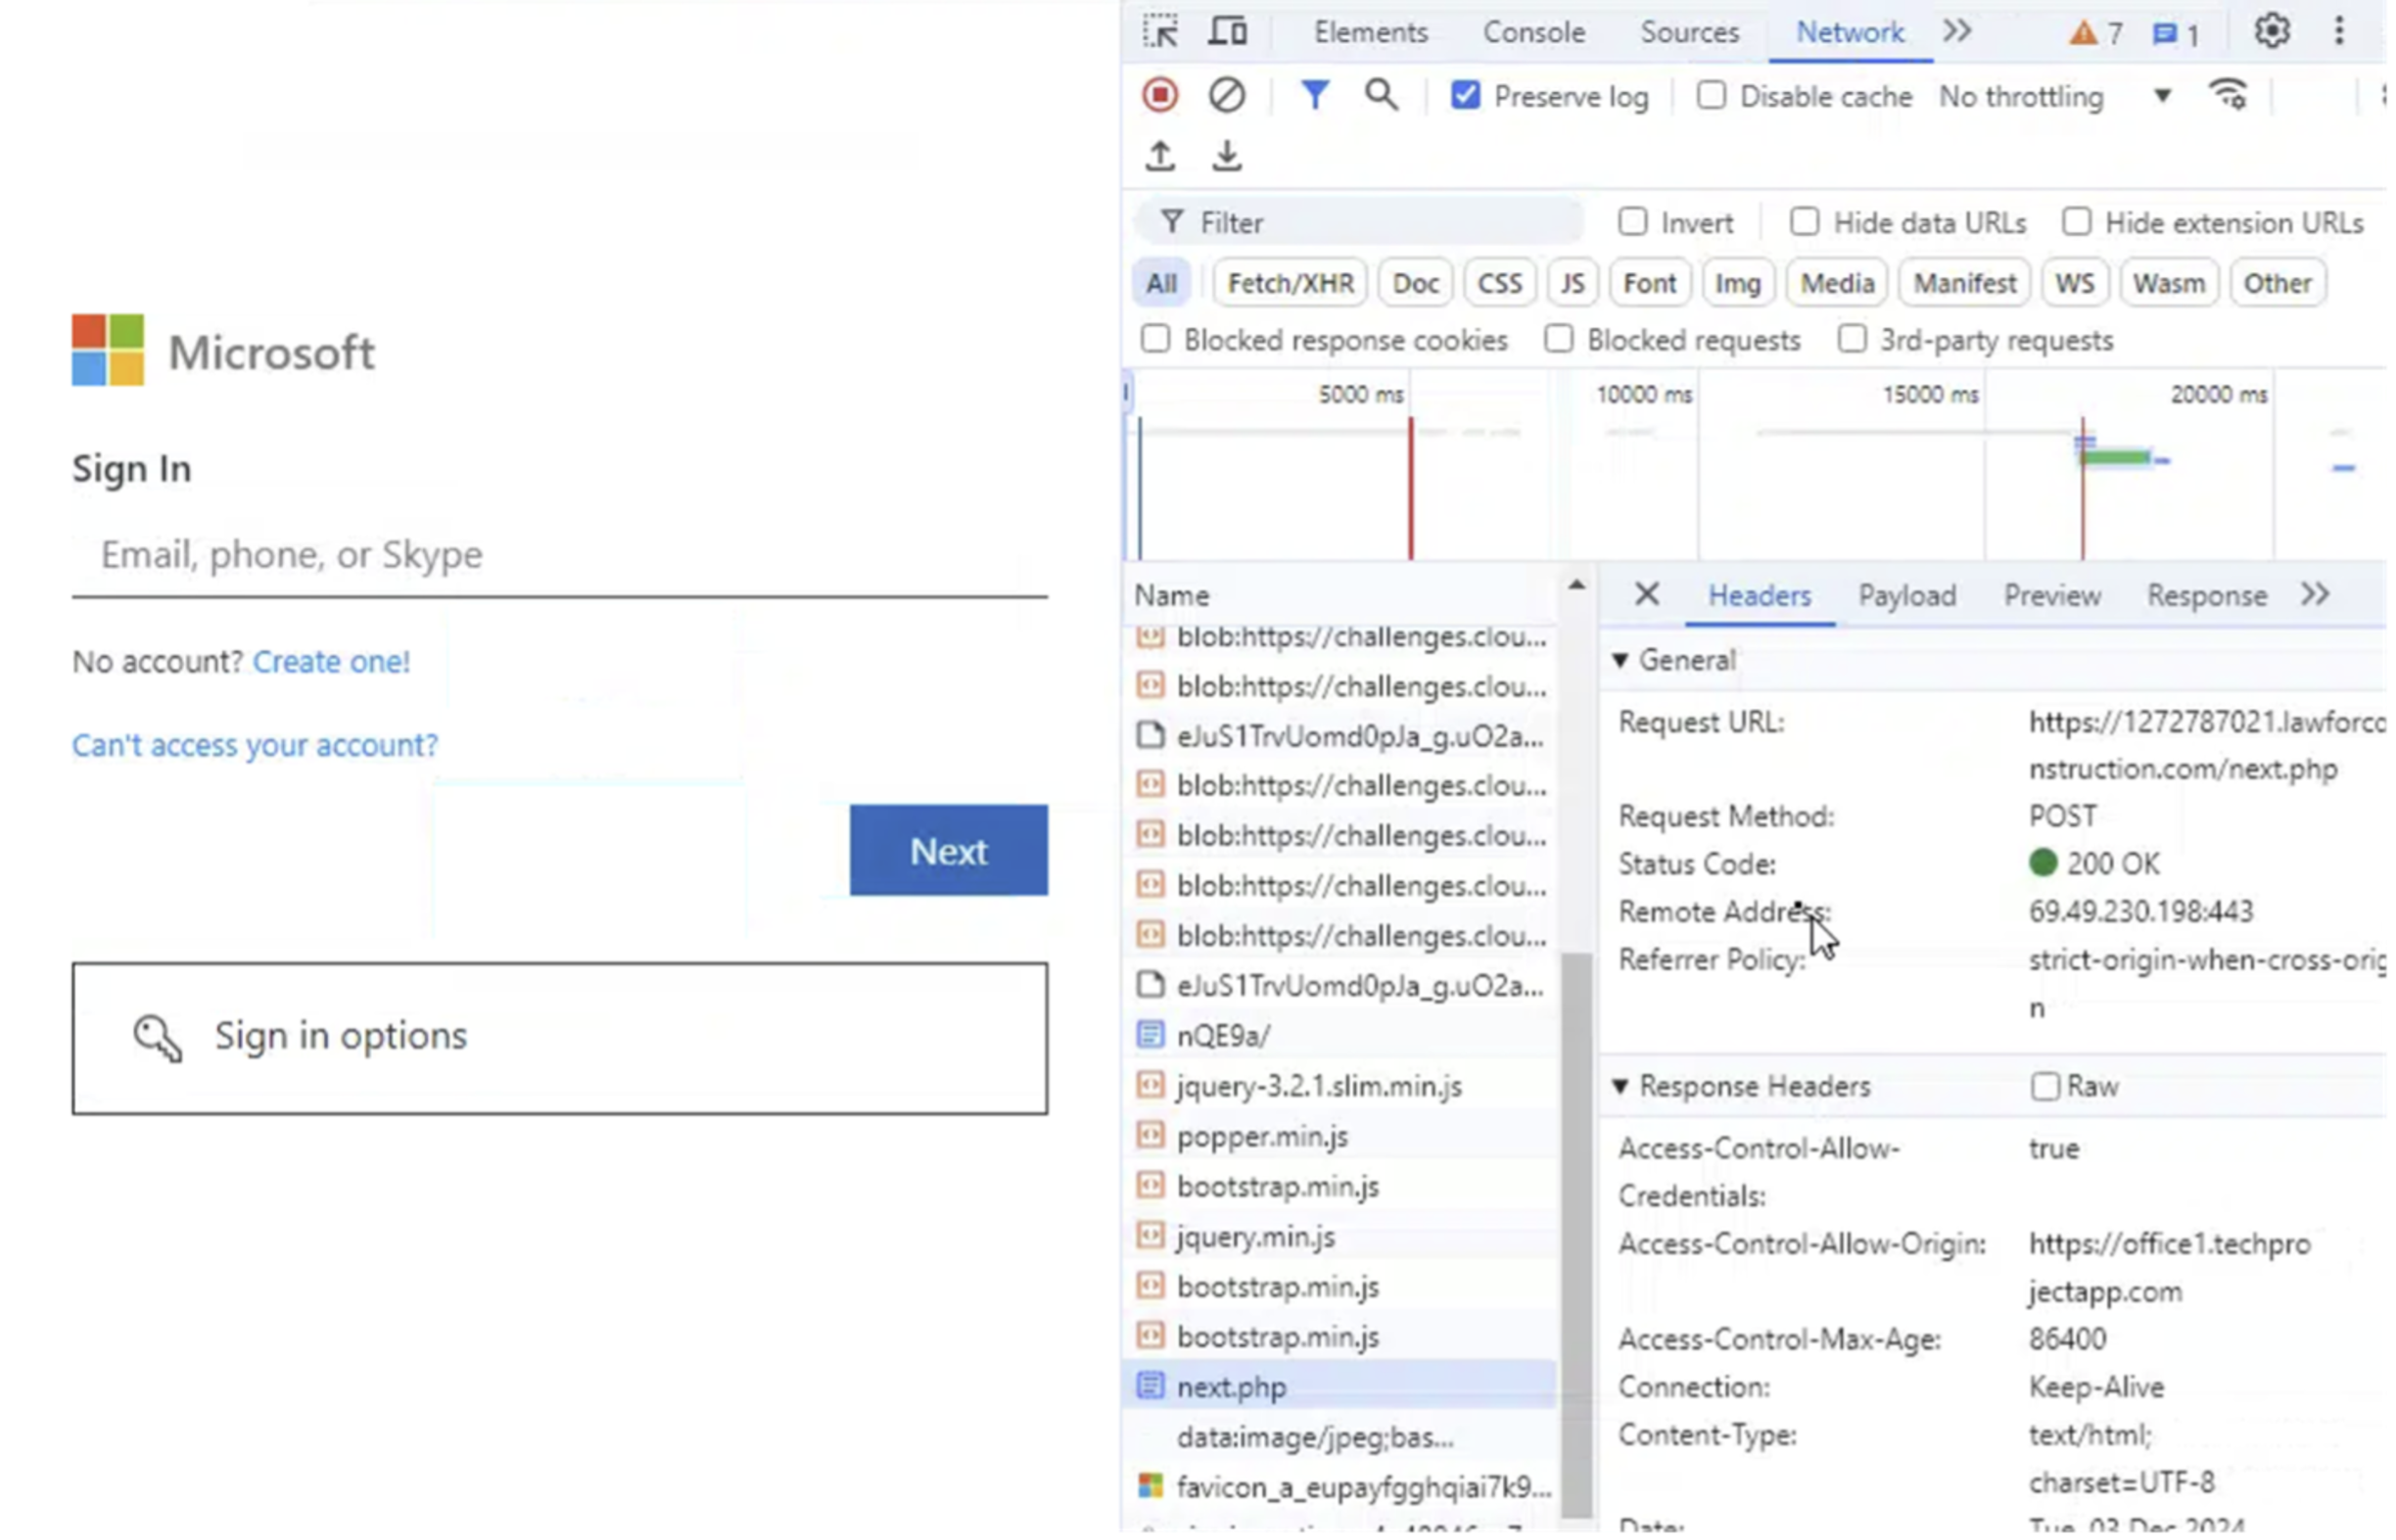2396x1540 pixels.
Task: Open network search with the magnifier icon
Action: click(x=1381, y=95)
